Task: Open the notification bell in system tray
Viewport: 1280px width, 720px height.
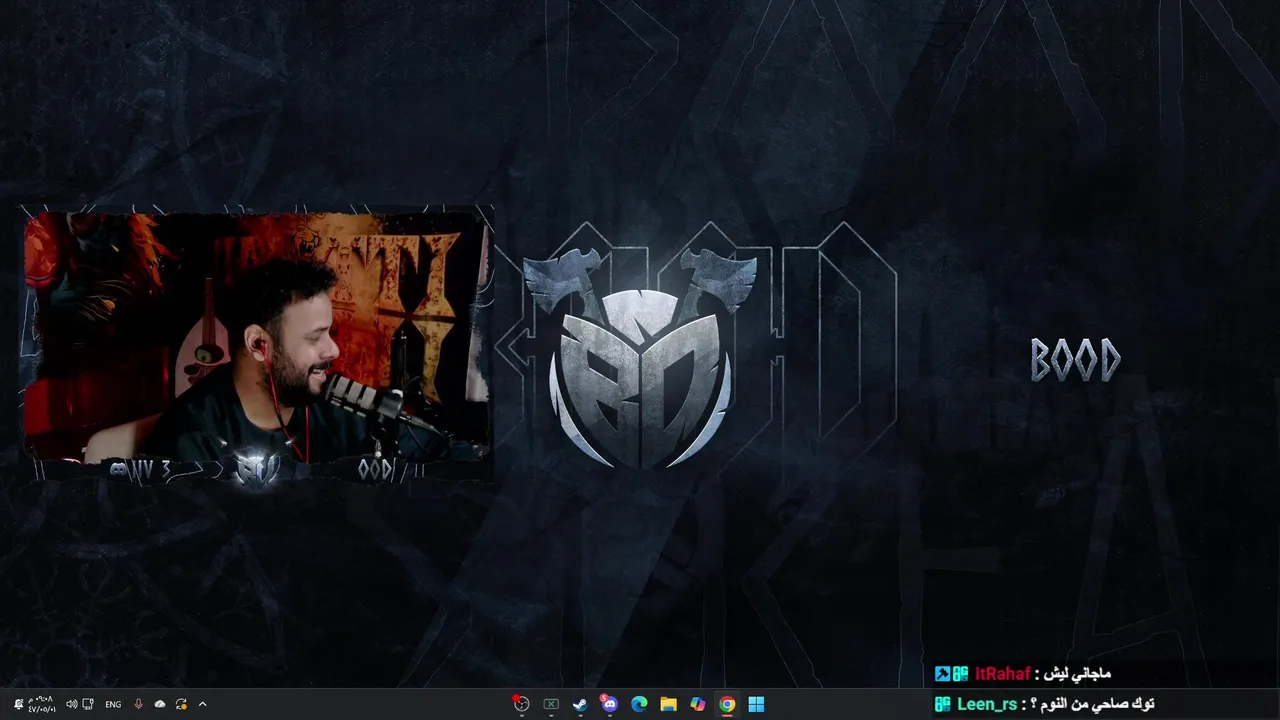Action: tap(18, 704)
